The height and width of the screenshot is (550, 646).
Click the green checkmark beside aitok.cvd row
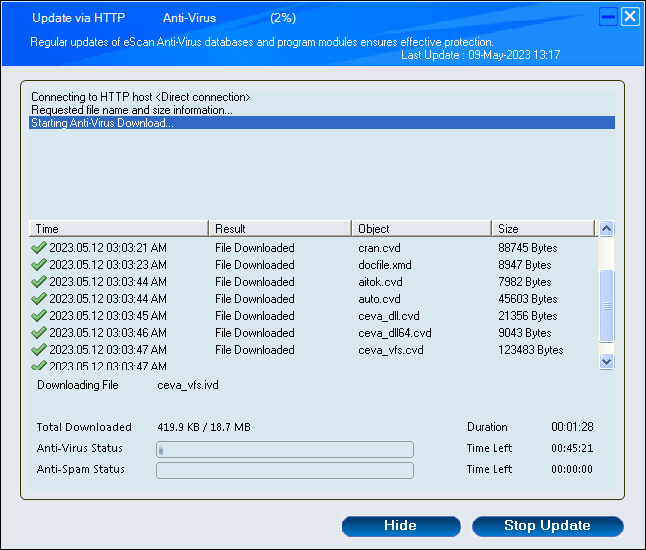click(x=38, y=282)
